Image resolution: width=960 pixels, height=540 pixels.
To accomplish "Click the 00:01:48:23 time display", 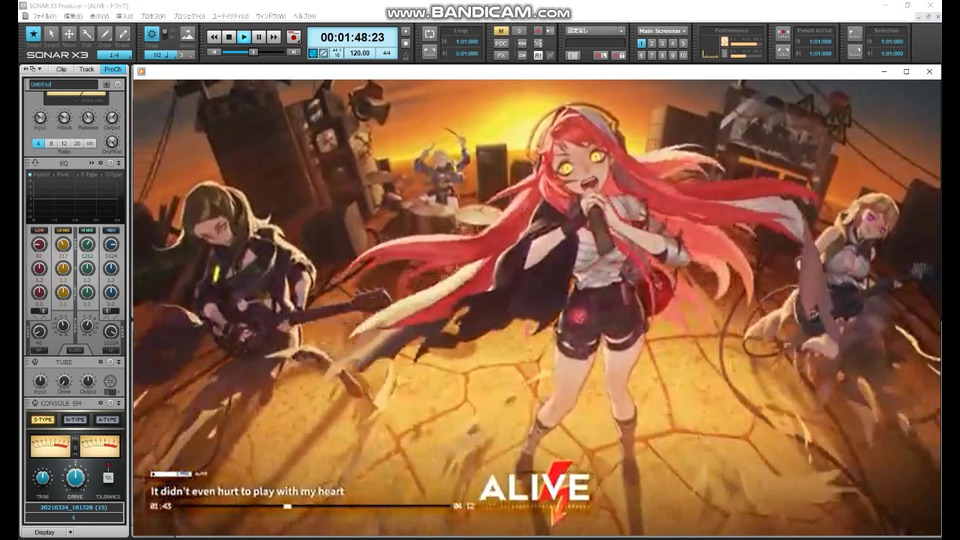I will (352, 37).
